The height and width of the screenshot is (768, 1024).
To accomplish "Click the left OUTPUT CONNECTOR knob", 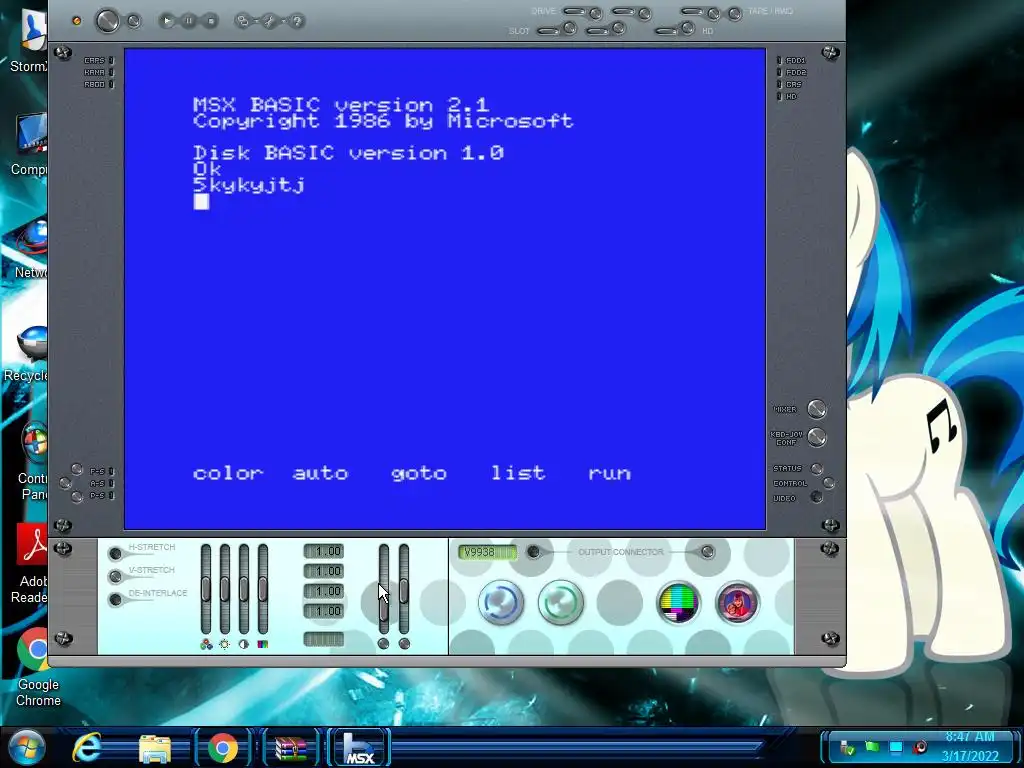I will 534,552.
